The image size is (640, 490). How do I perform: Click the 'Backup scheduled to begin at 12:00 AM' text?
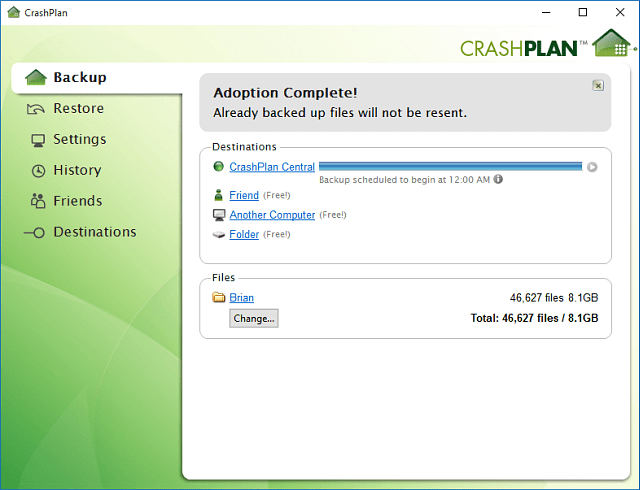click(x=404, y=180)
